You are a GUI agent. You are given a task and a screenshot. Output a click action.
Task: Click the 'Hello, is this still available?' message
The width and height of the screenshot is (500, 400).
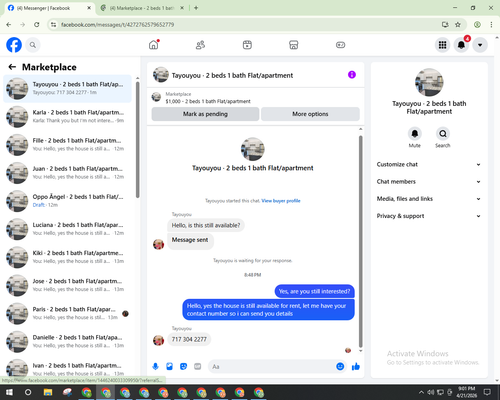pos(206,225)
